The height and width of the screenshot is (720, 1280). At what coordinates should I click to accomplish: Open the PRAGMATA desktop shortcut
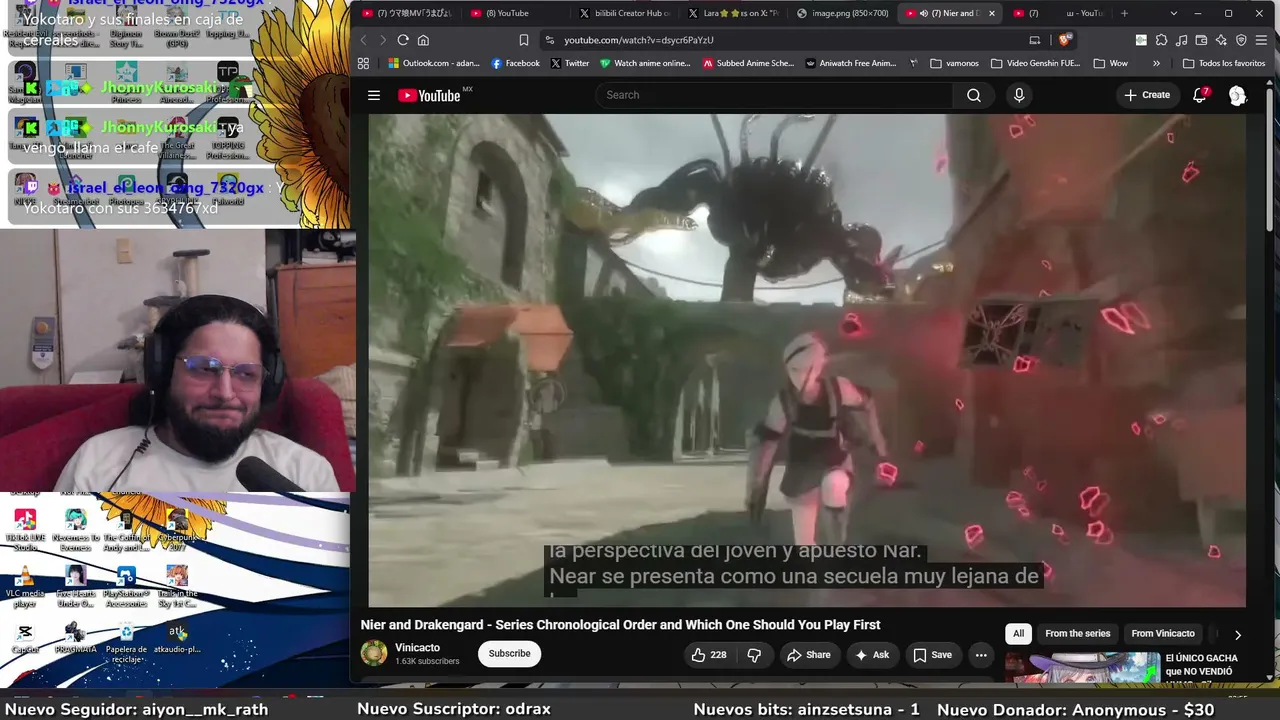click(x=75, y=638)
